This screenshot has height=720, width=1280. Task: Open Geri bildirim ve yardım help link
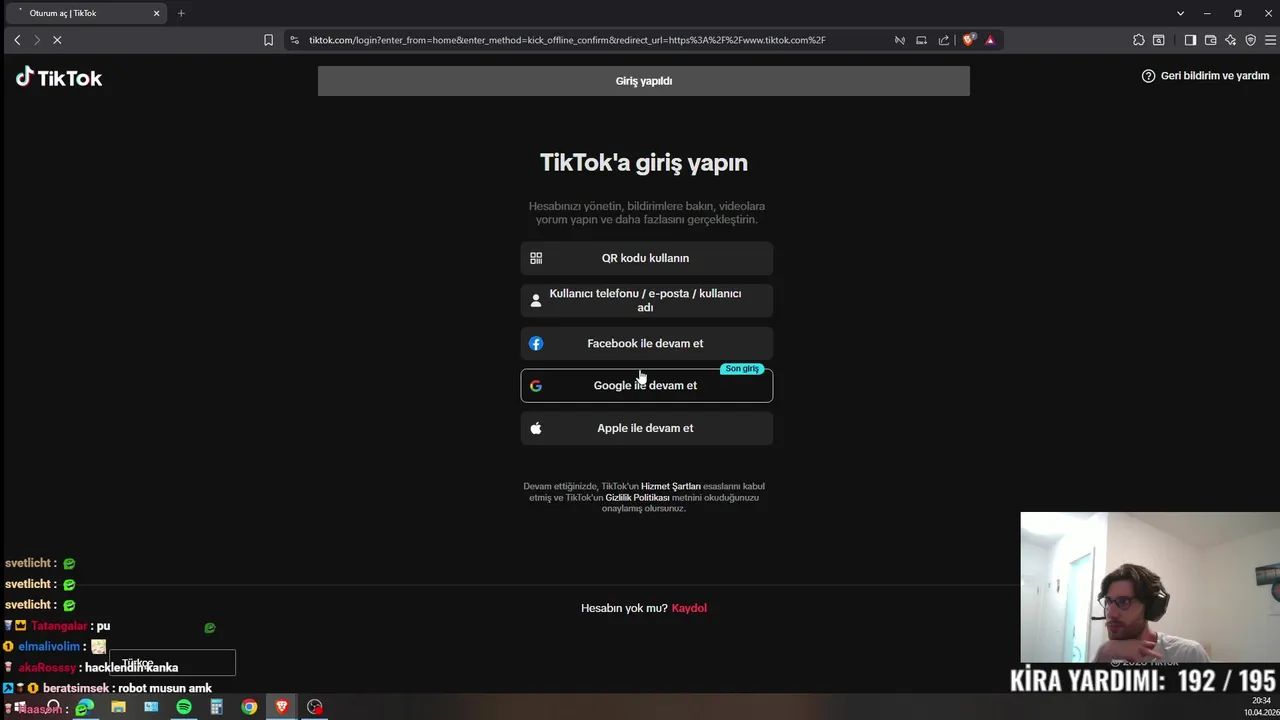click(x=1205, y=76)
